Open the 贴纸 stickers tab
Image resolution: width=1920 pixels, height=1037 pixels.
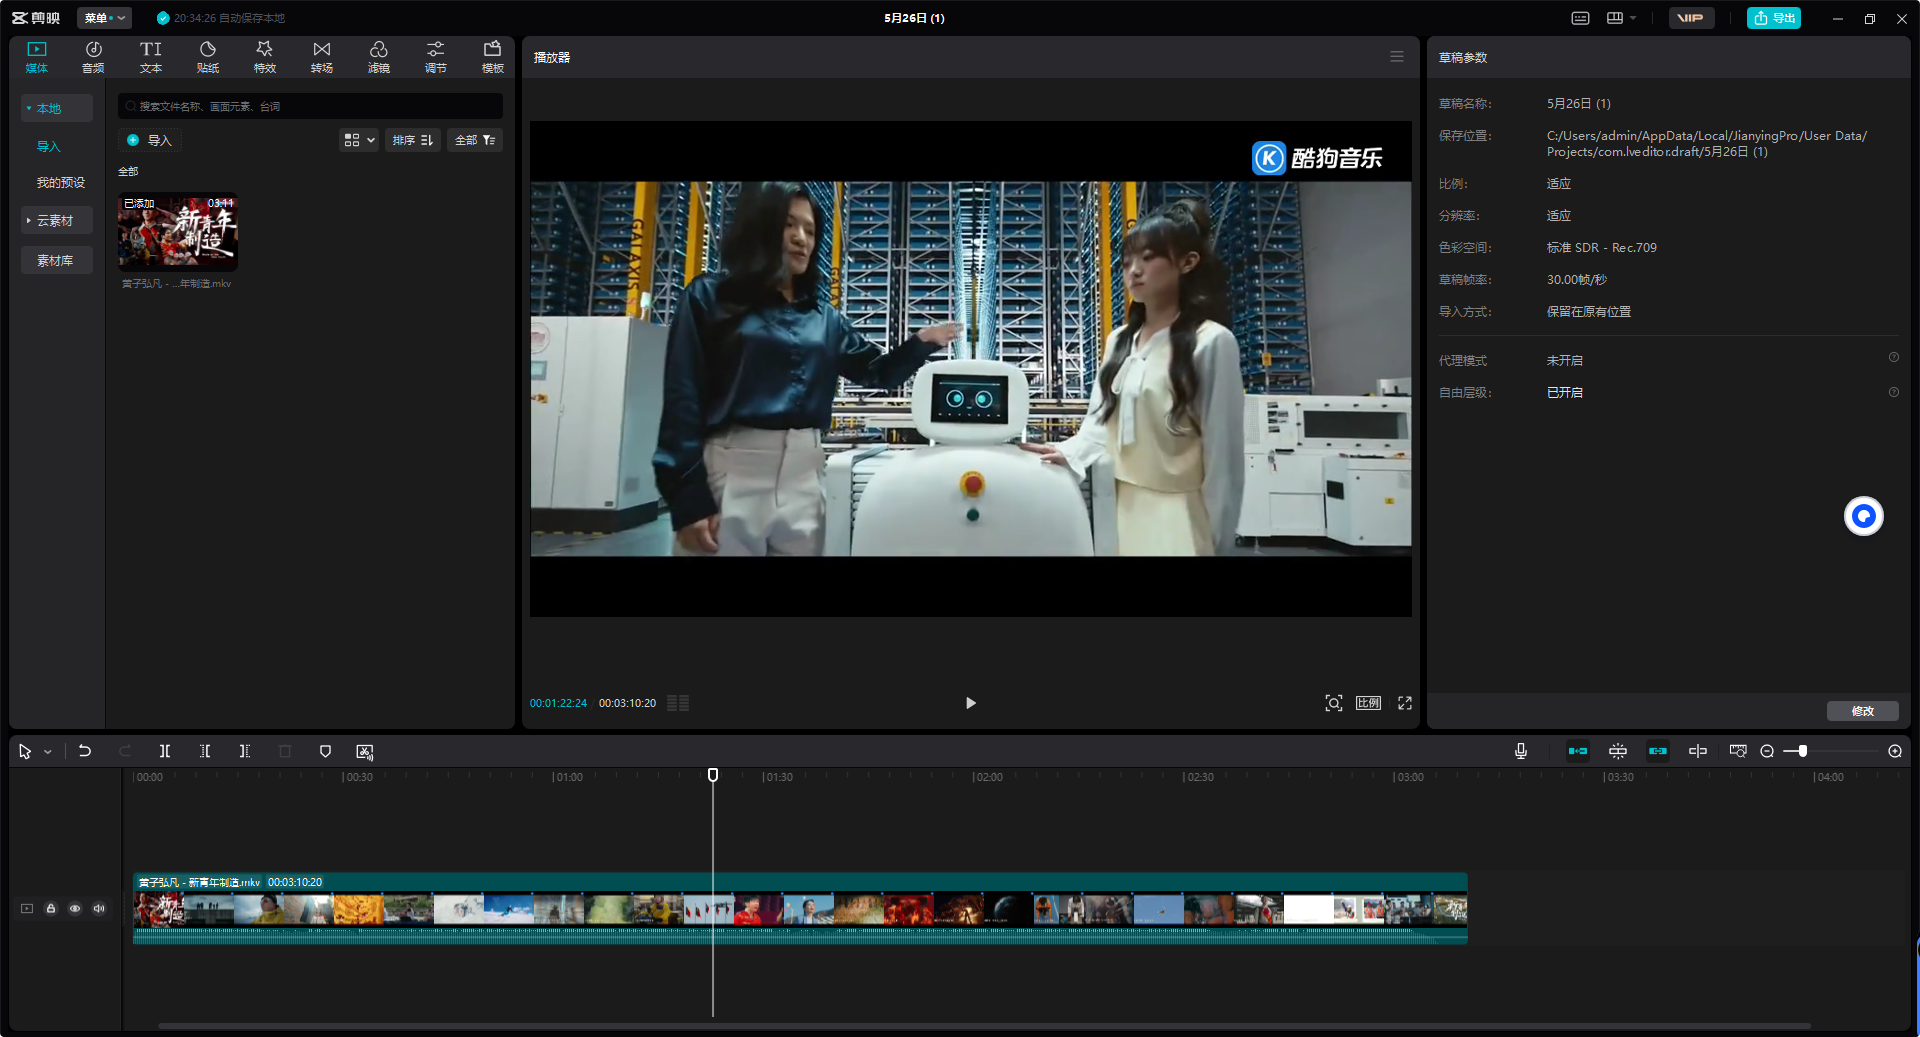point(207,57)
